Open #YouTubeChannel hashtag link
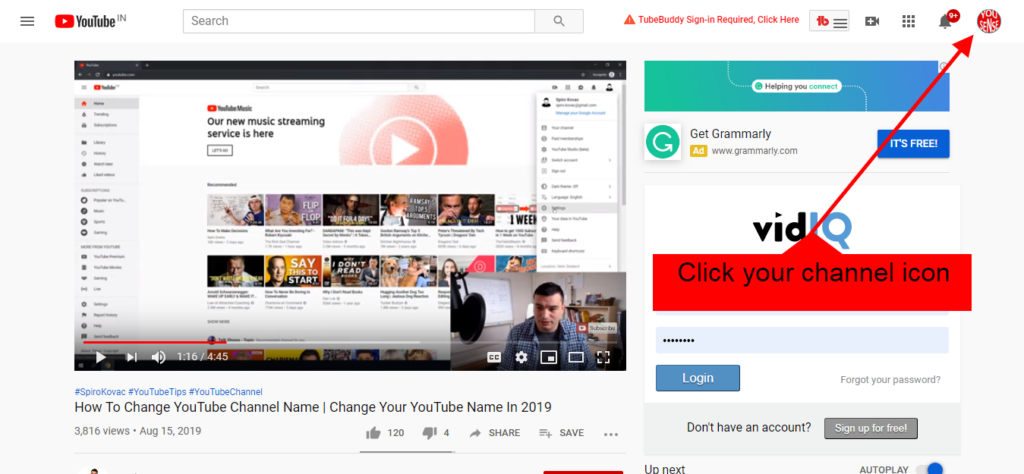 click(x=226, y=392)
